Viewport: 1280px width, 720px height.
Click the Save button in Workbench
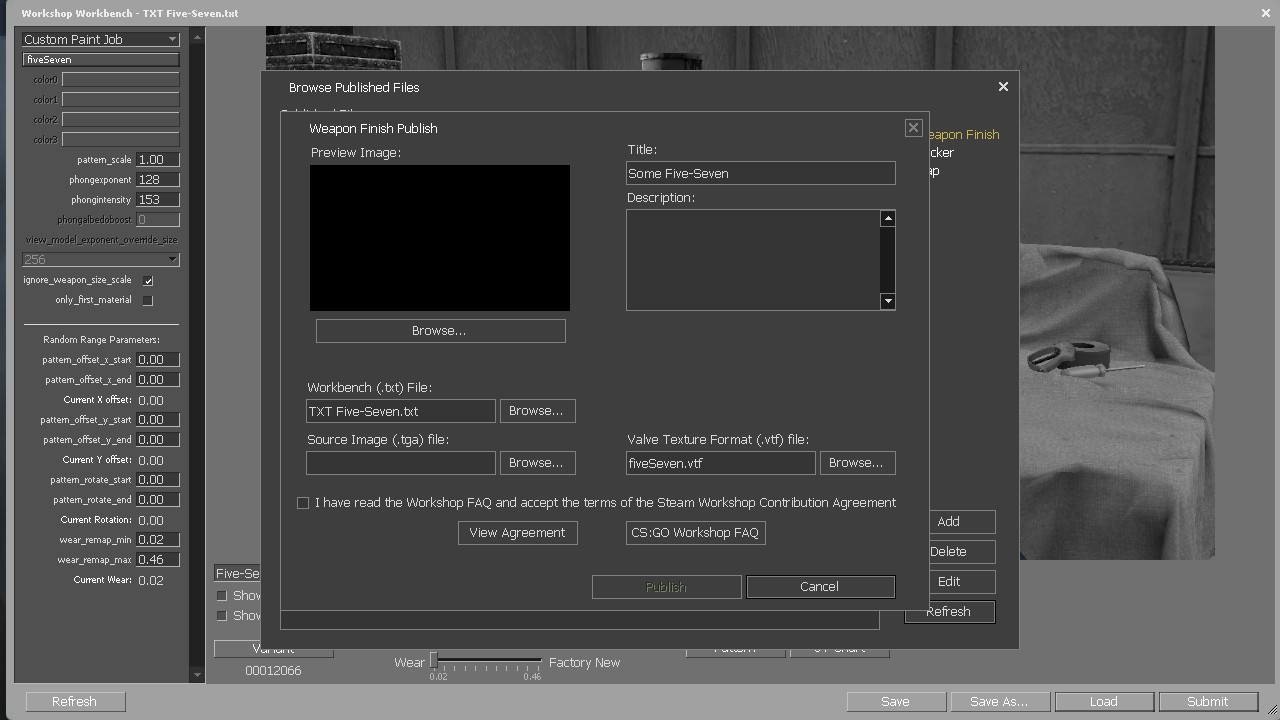[896, 702]
